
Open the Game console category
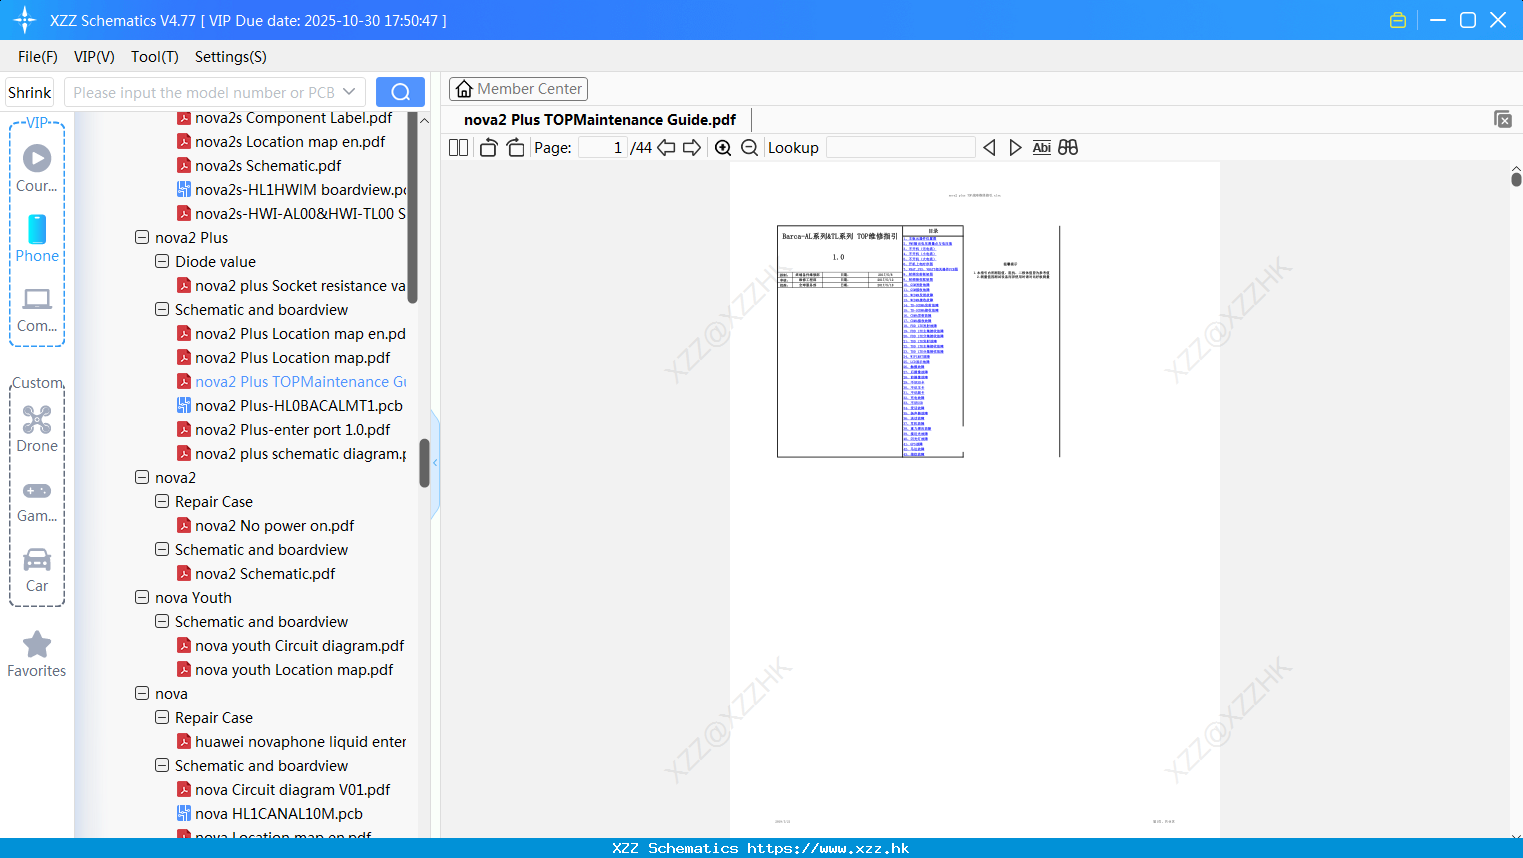tap(37, 500)
